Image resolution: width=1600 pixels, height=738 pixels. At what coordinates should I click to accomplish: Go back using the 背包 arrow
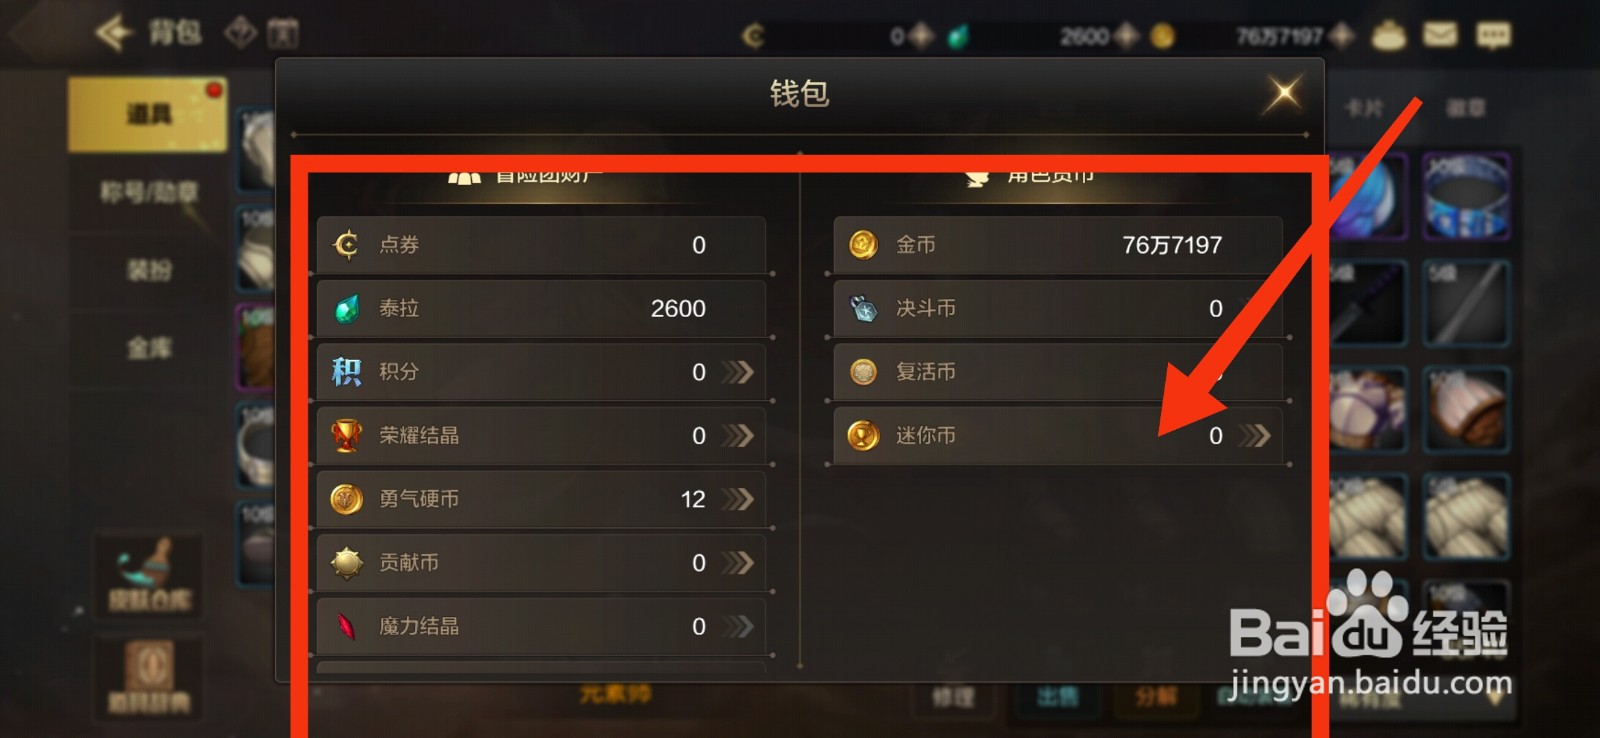114,33
